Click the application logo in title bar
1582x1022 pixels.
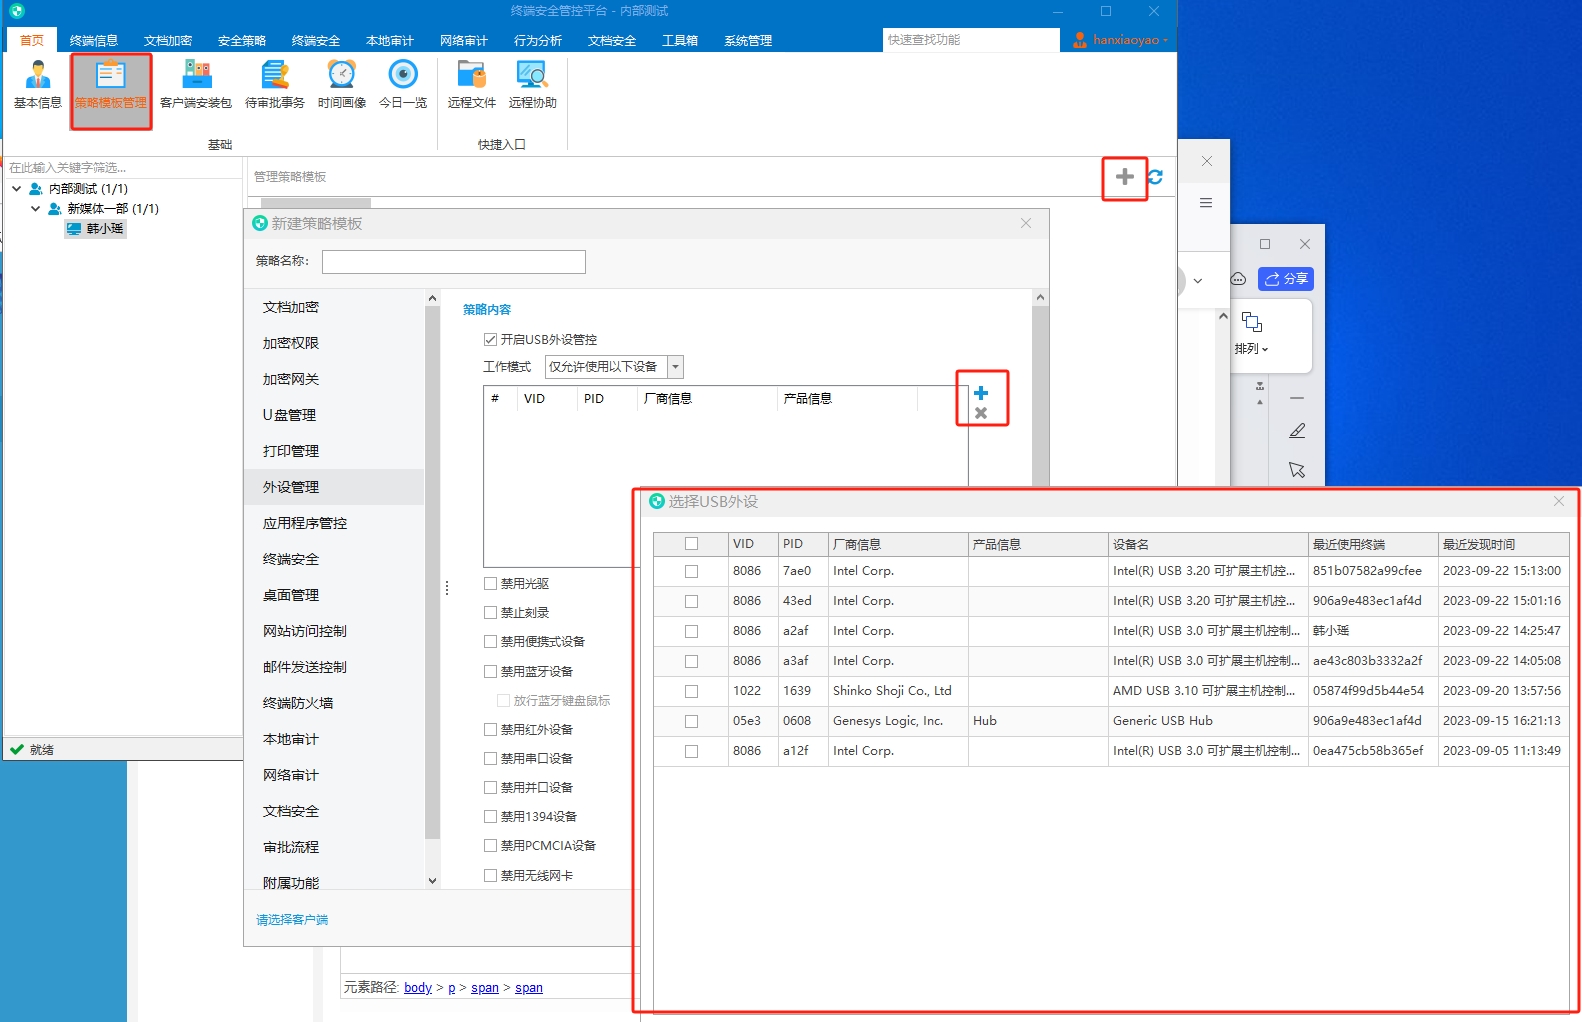[x=17, y=11]
